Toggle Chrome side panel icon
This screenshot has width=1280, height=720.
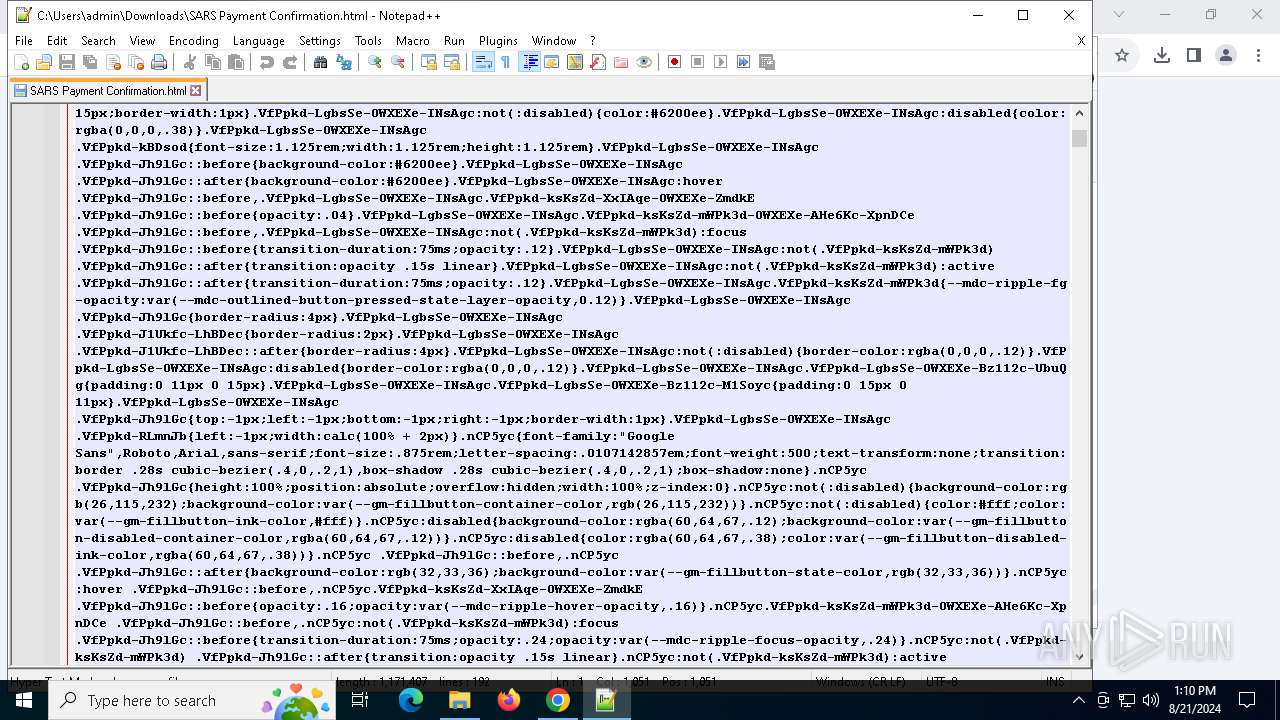click(1194, 56)
